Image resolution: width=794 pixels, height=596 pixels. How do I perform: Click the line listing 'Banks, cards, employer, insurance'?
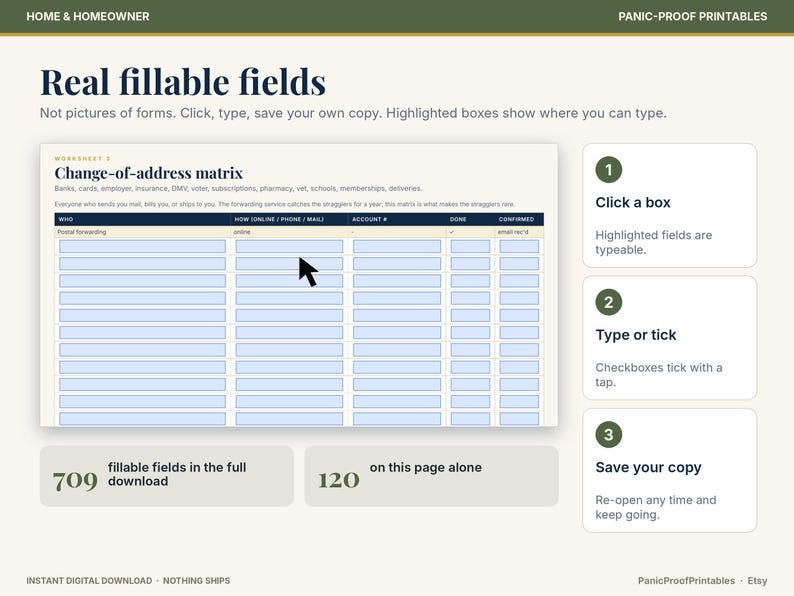pos(238,188)
